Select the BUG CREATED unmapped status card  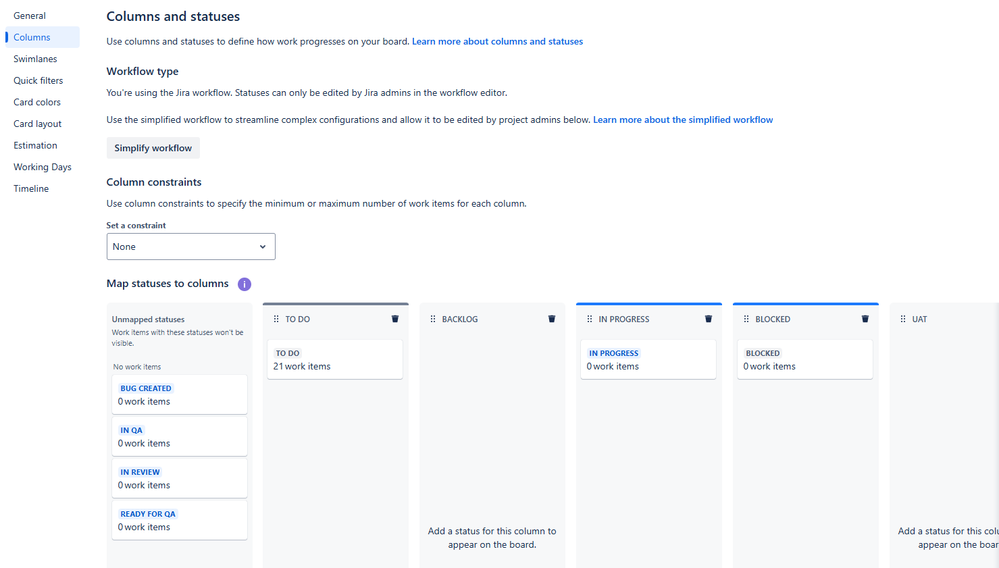pyautogui.click(x=179, y=394)
